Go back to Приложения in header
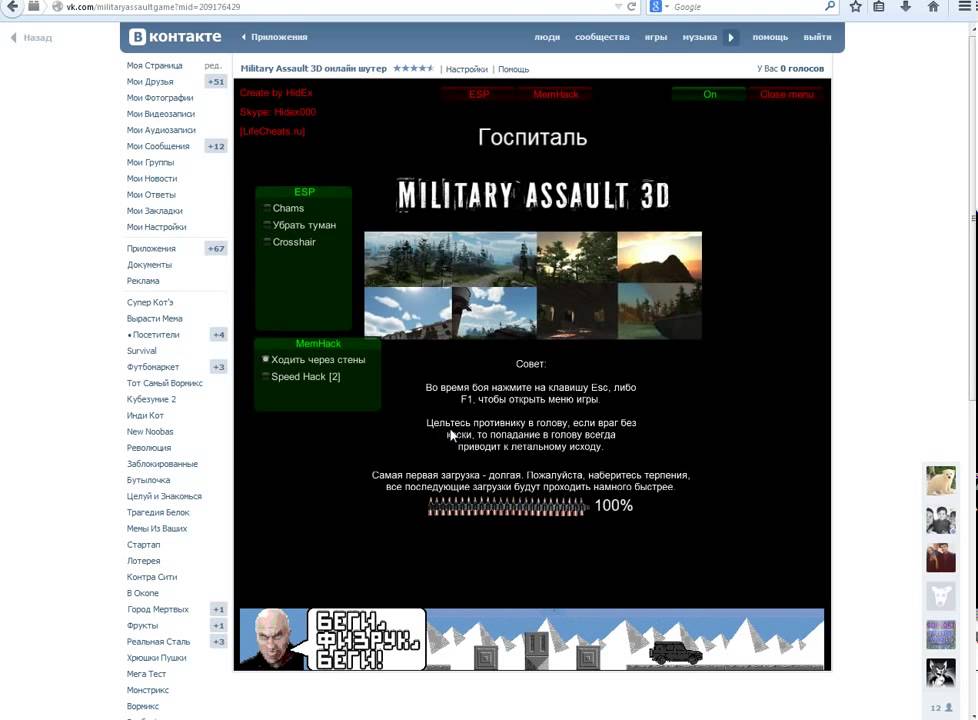Viewport: 978px width, 720px height. pos(274,37)
